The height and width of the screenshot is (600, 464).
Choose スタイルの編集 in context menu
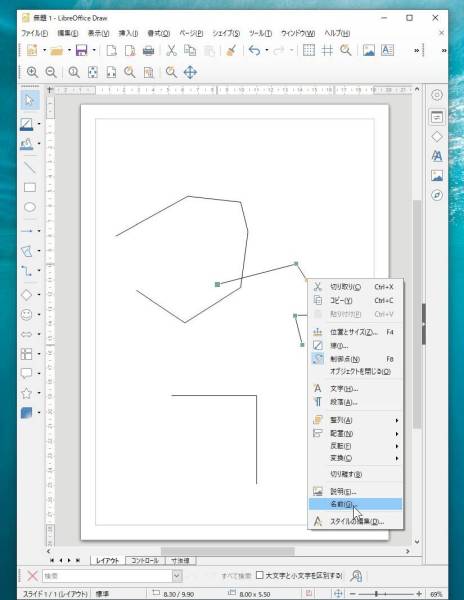[x=355, y=521]
